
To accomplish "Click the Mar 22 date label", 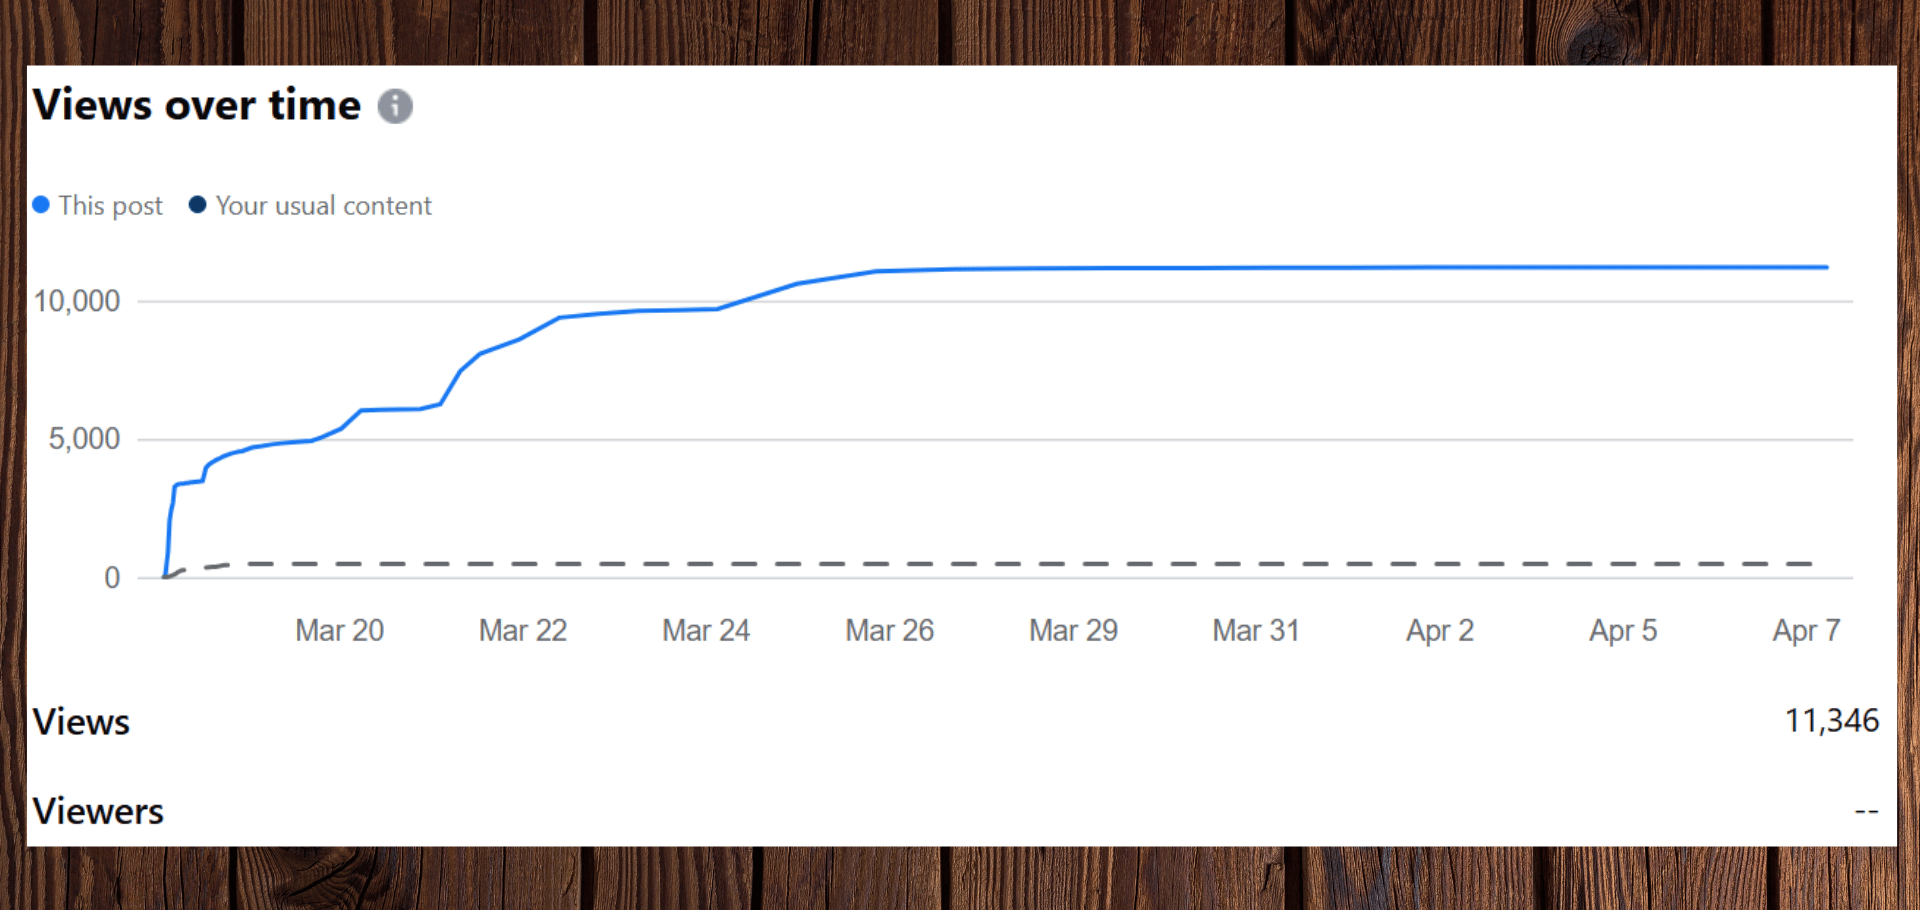I will pos(522,630).
